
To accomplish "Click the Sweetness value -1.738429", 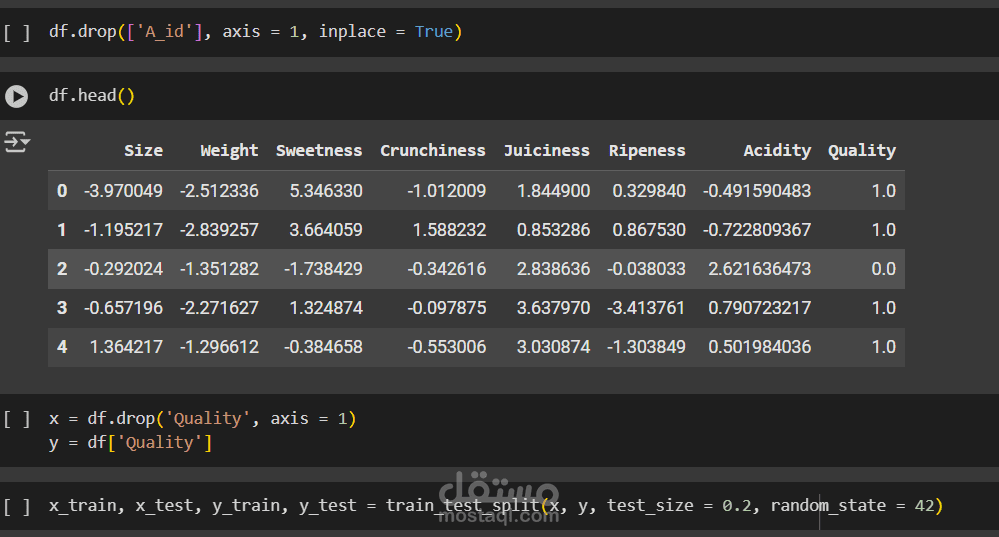I will coord(323,269).
